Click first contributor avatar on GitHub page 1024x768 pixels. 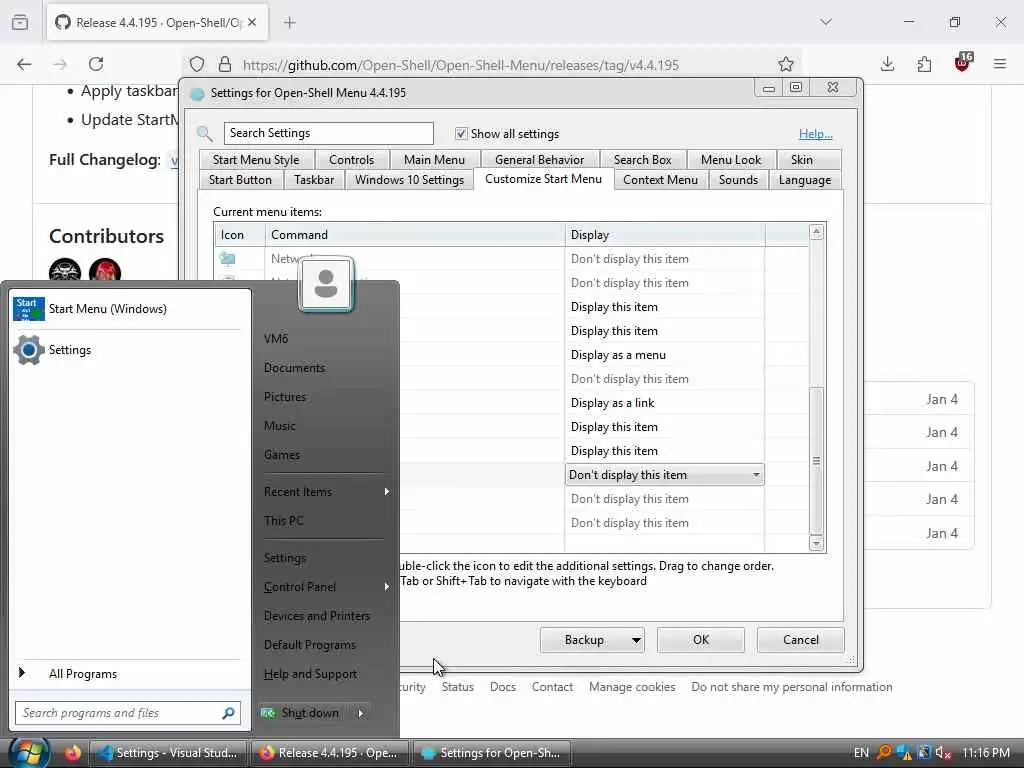65,270
